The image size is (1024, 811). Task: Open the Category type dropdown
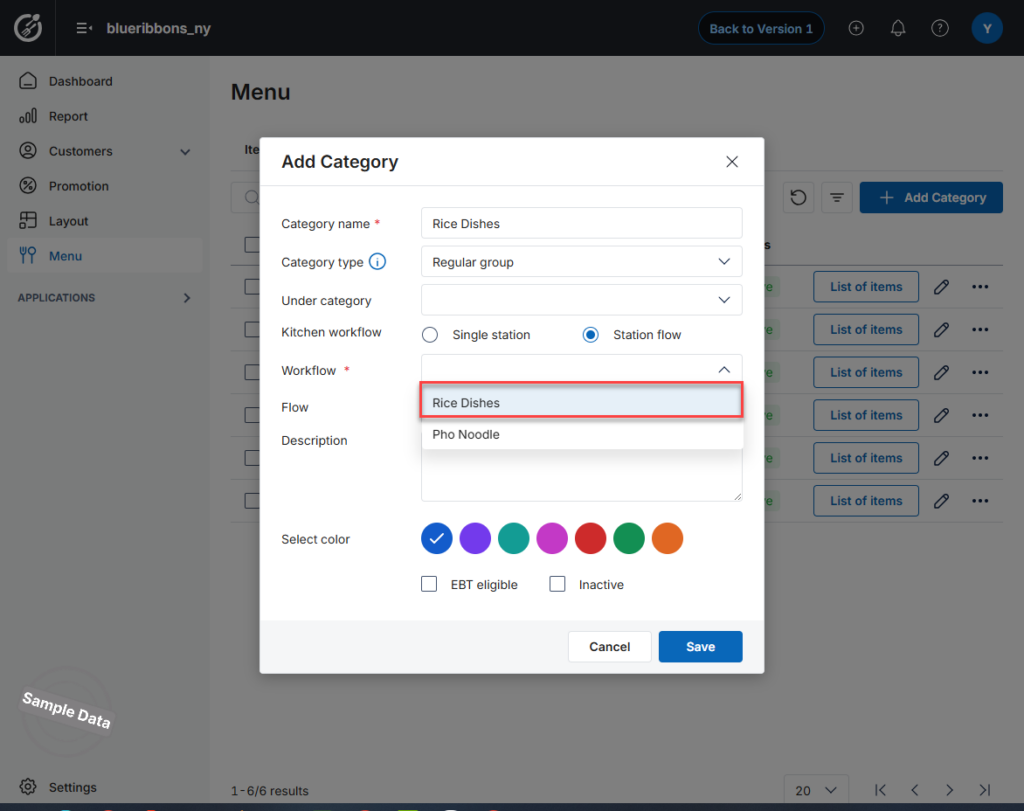pyautogui.click(x=581, y=262)
